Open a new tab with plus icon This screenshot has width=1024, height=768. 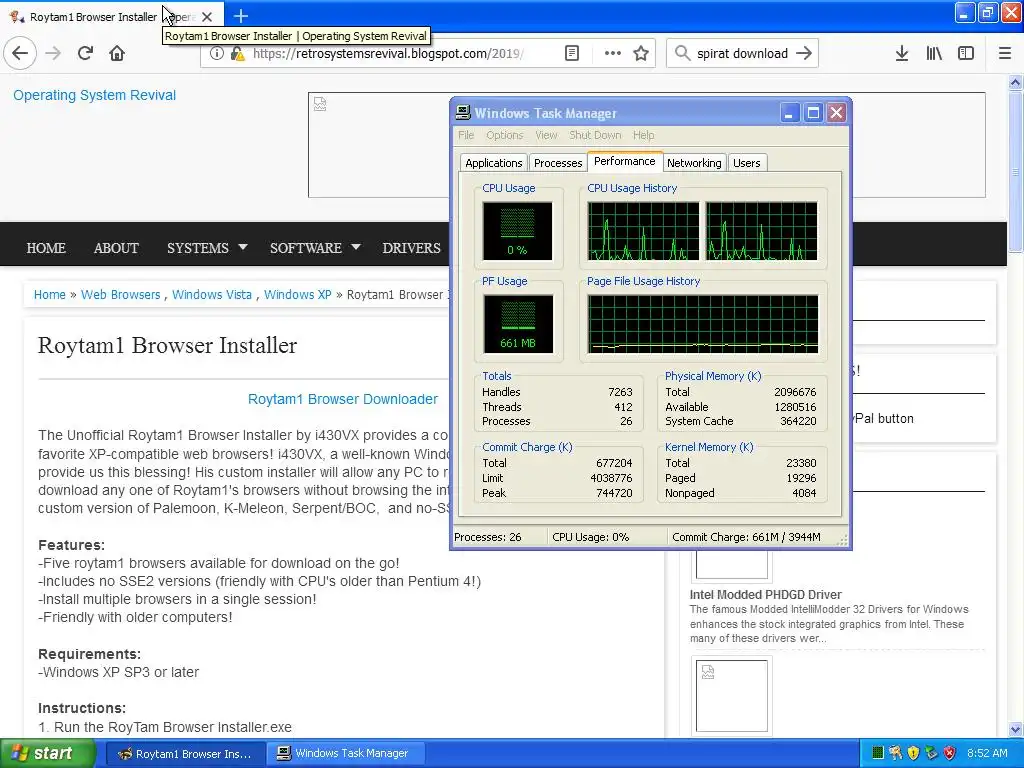pos(240,16)
